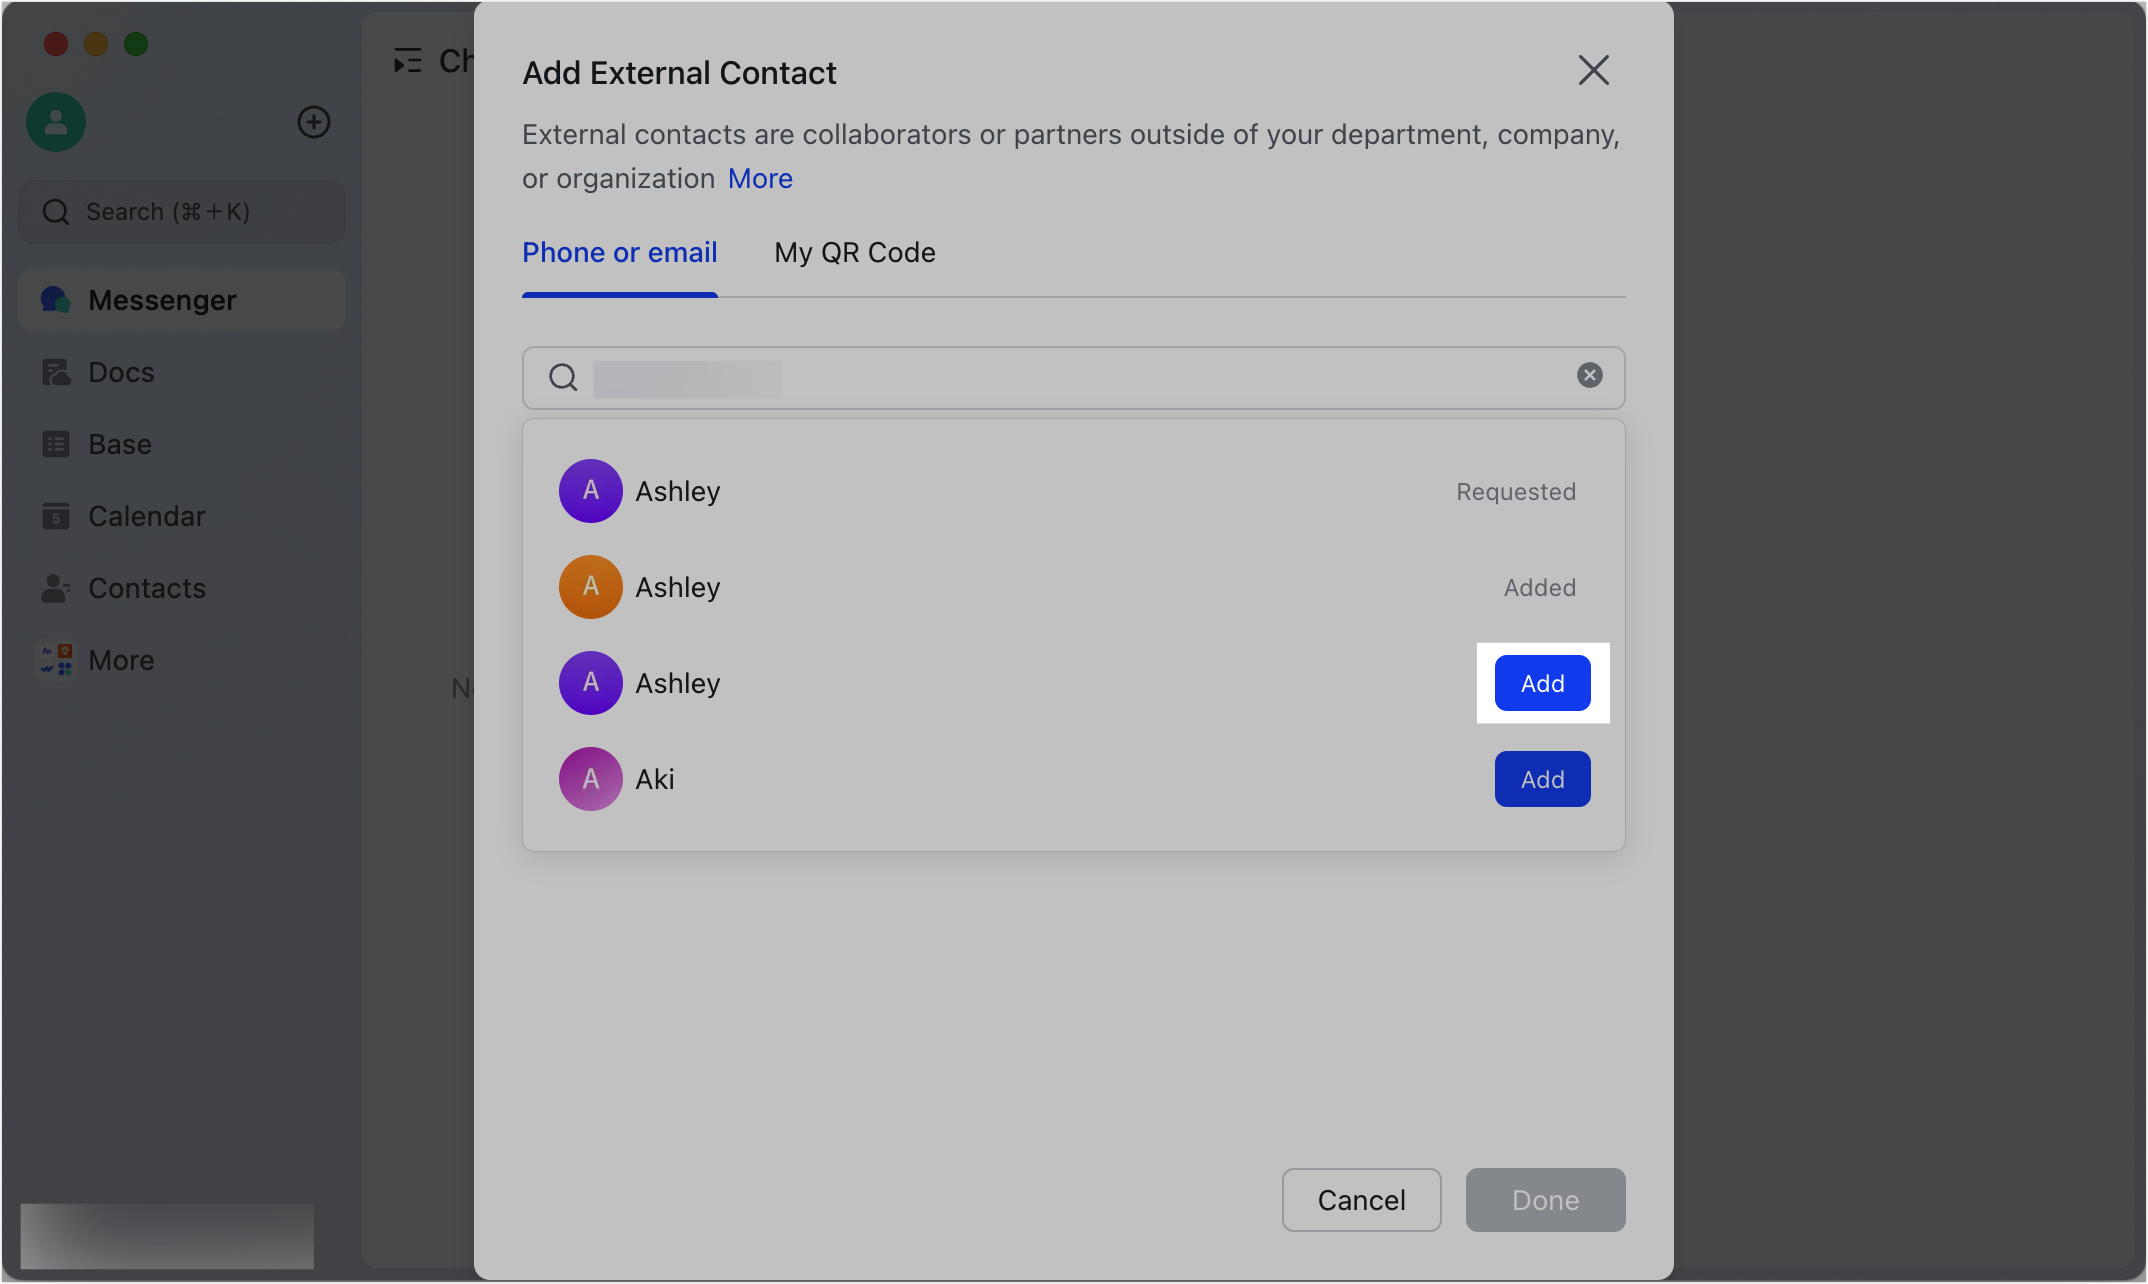This screenshot has height=1284, width=2148.
Task: Close the Add External Contact dialog
Action: 1593,70
